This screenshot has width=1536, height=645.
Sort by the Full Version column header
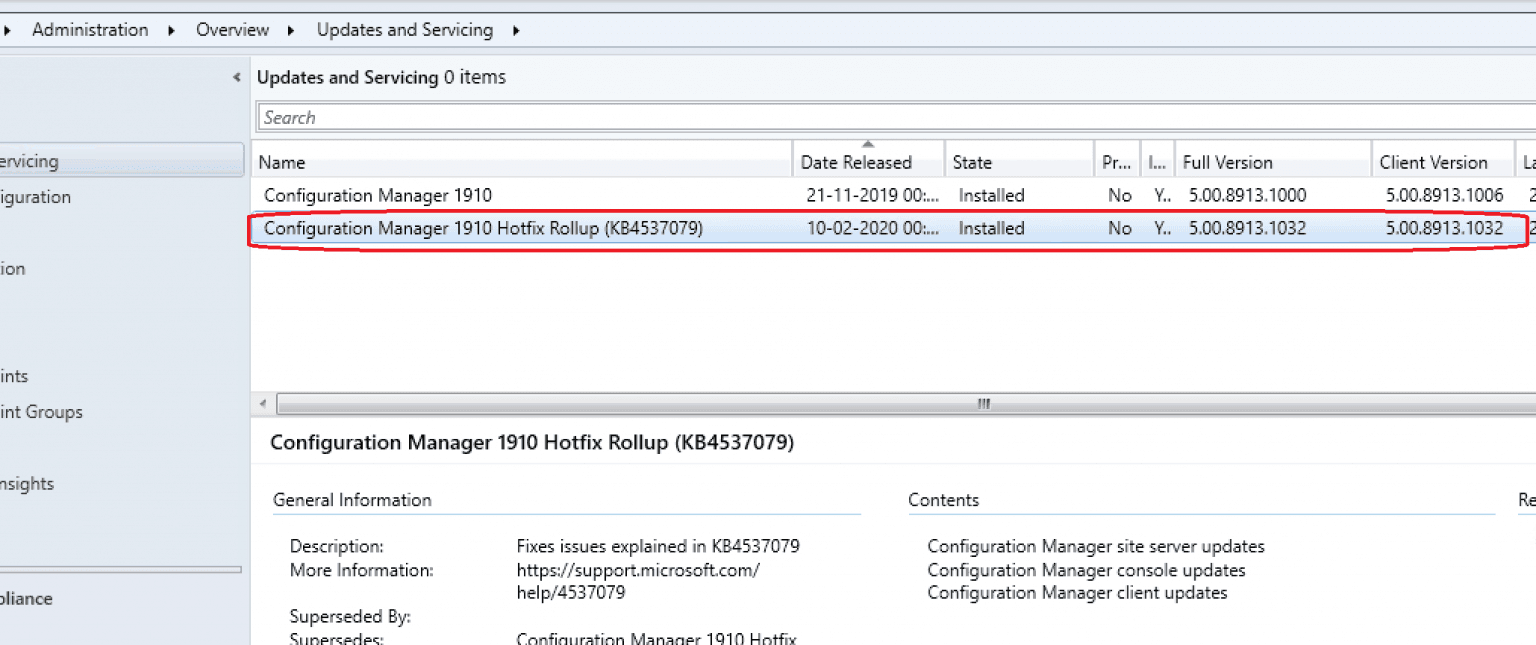(x=1273, y=162)
